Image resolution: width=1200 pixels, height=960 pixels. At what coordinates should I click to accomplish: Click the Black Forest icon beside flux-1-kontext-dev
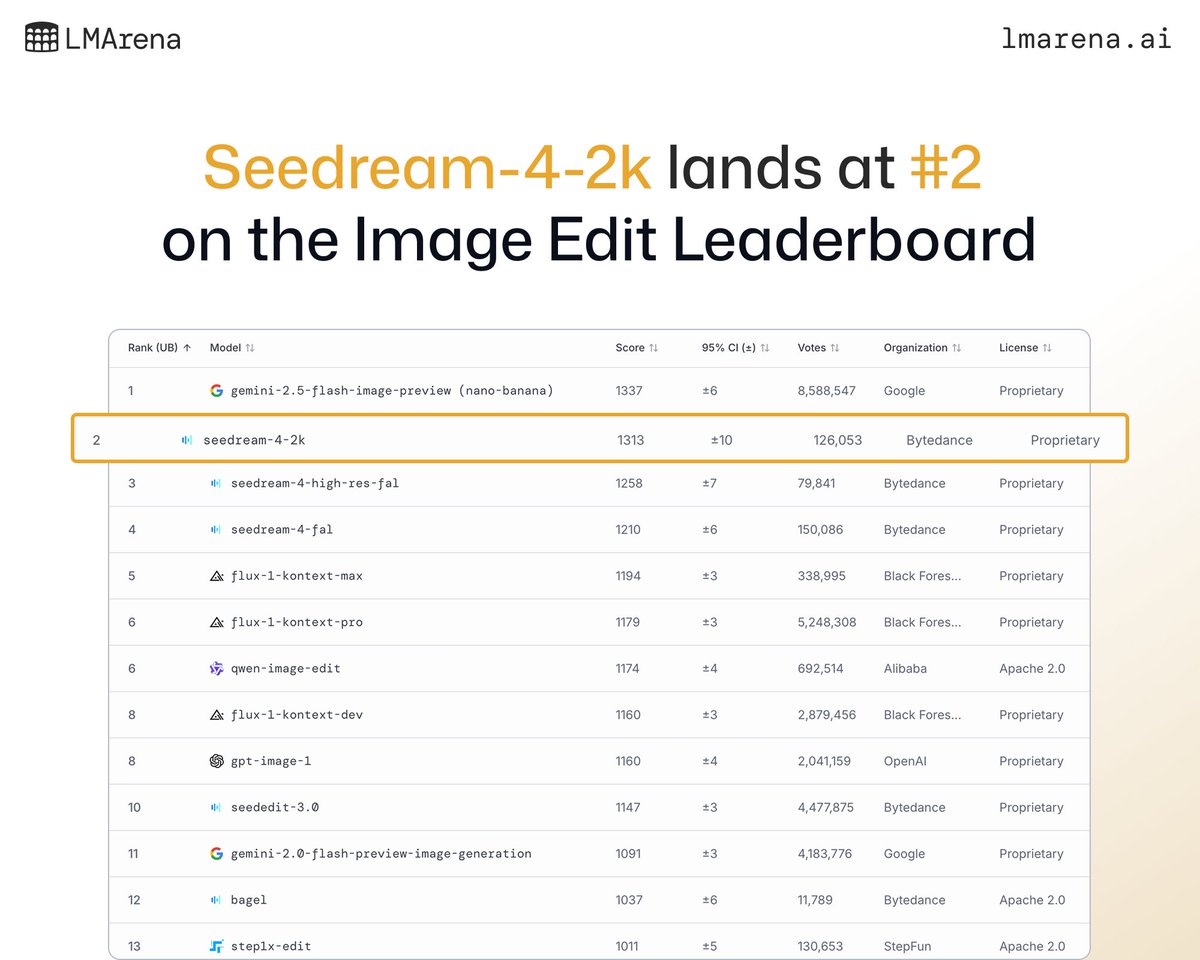216,715
